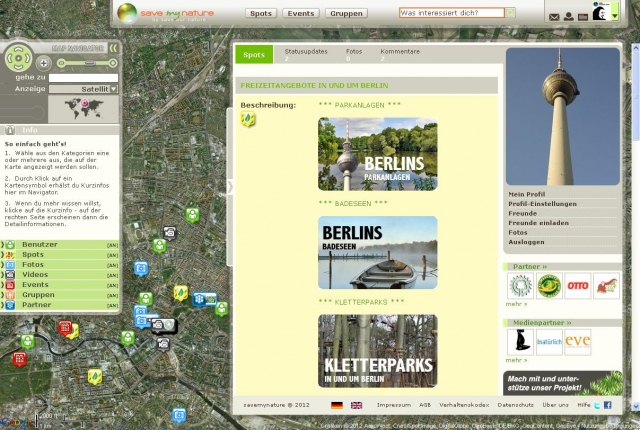Click the 'gehe zu' input field

83,78
